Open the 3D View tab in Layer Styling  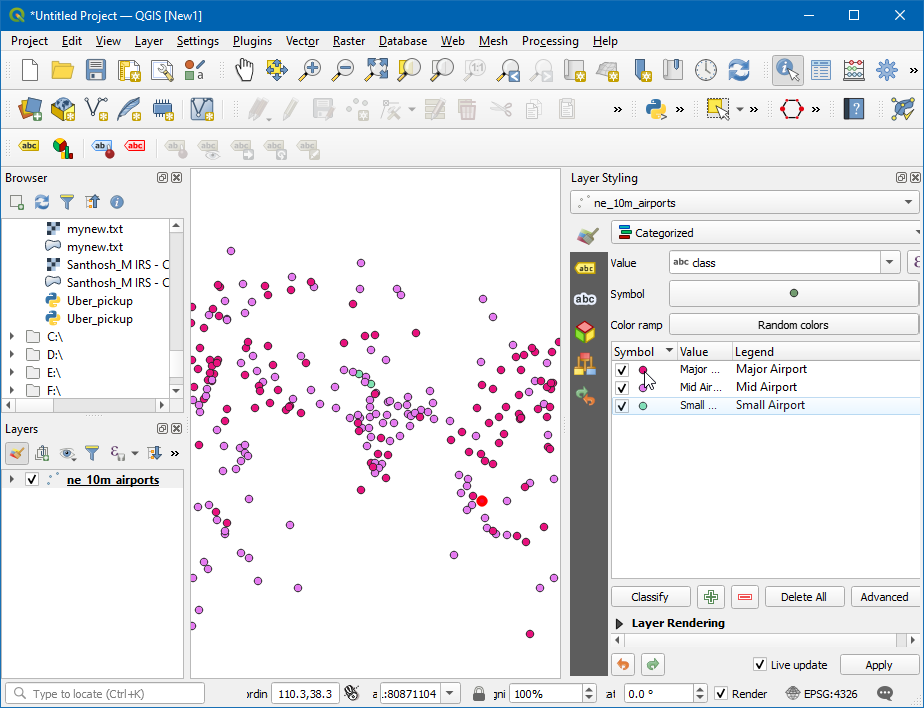pos(585,331)
